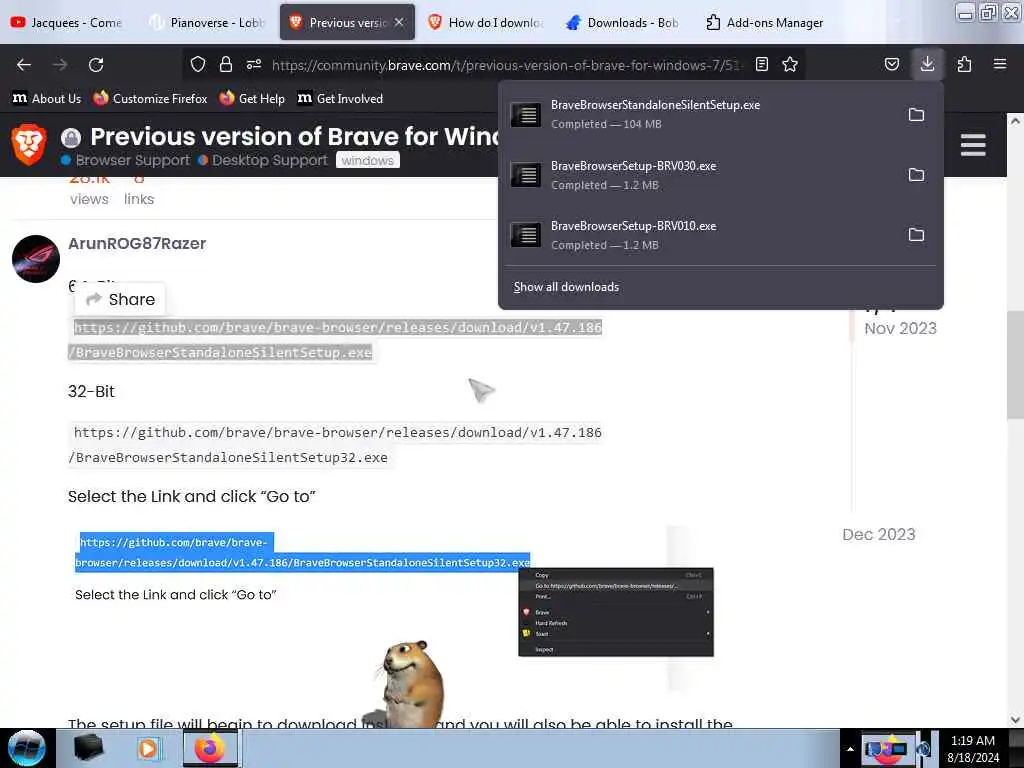The width and height of the screenshot is (1024, 768).
Task: Show BraveBrowserStandaloneSilentSetup.exe in its folder
Action: click(916, 115)
